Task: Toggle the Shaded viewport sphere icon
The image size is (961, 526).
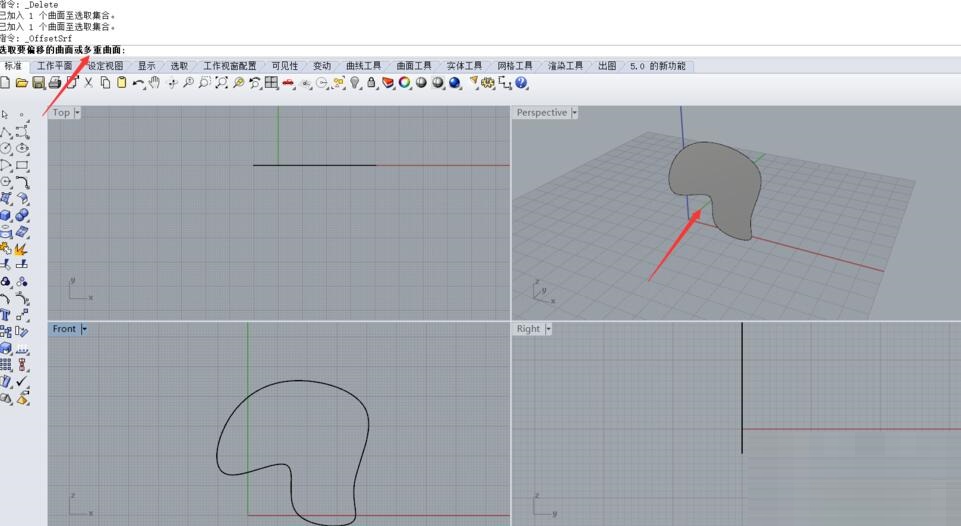Action: tap(422, 83)
